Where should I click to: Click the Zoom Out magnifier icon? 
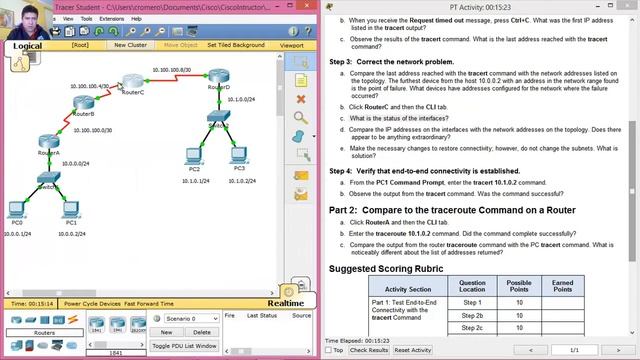point(160,31)
